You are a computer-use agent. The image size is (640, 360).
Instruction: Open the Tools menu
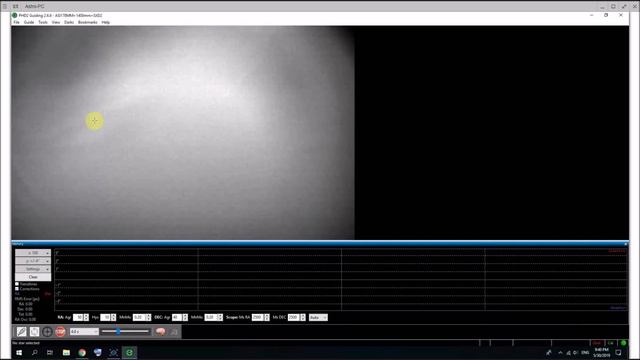point(43,22)
